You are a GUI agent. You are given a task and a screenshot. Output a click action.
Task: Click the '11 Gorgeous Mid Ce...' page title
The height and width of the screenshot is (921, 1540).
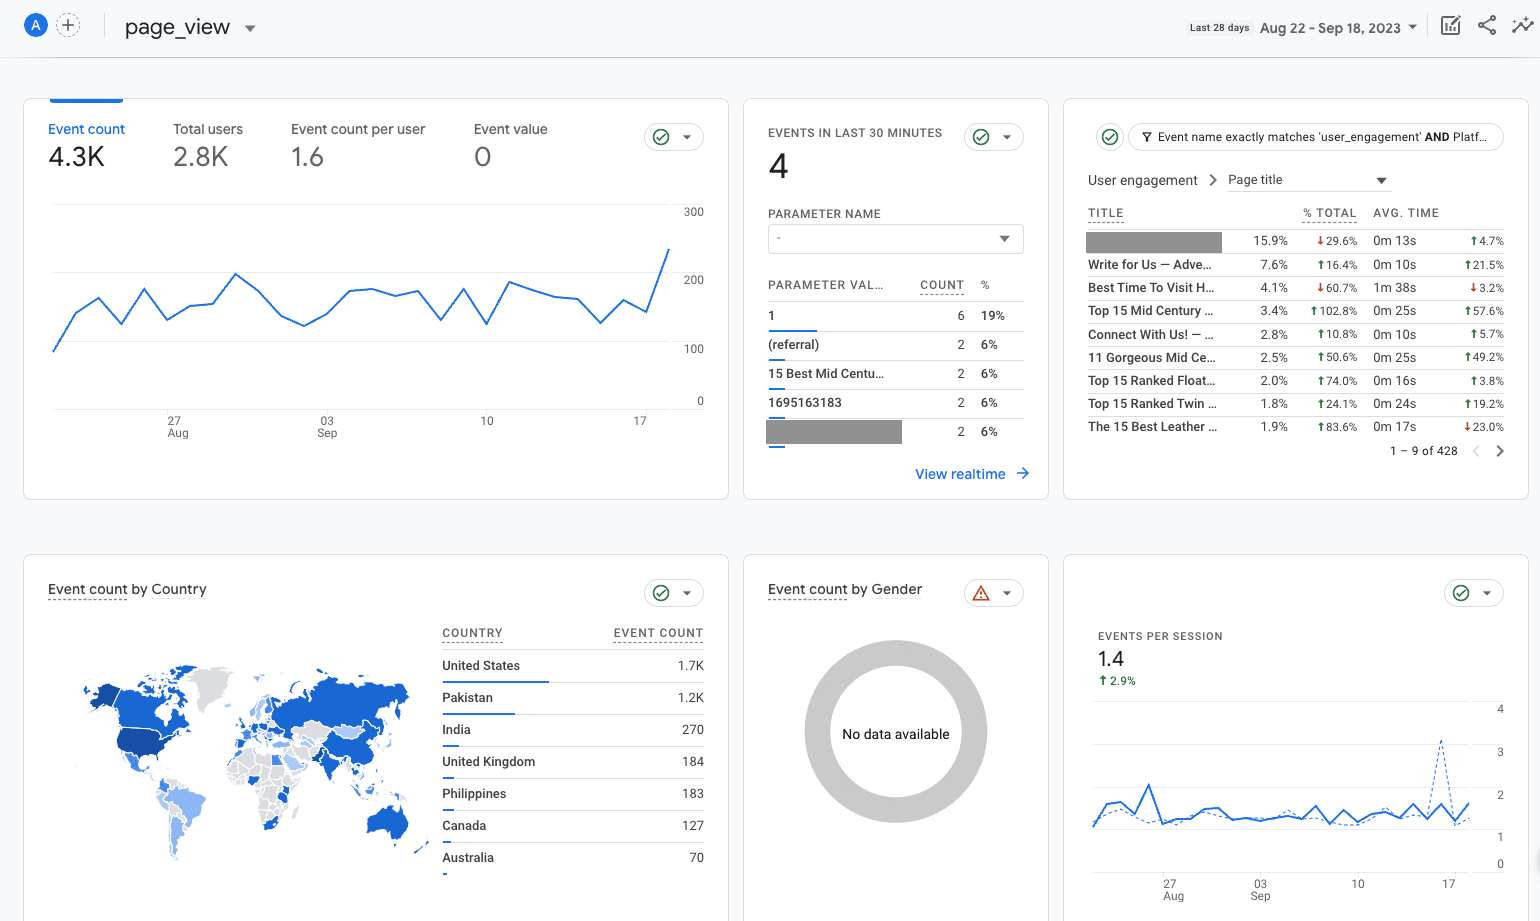click(1152, 358)
